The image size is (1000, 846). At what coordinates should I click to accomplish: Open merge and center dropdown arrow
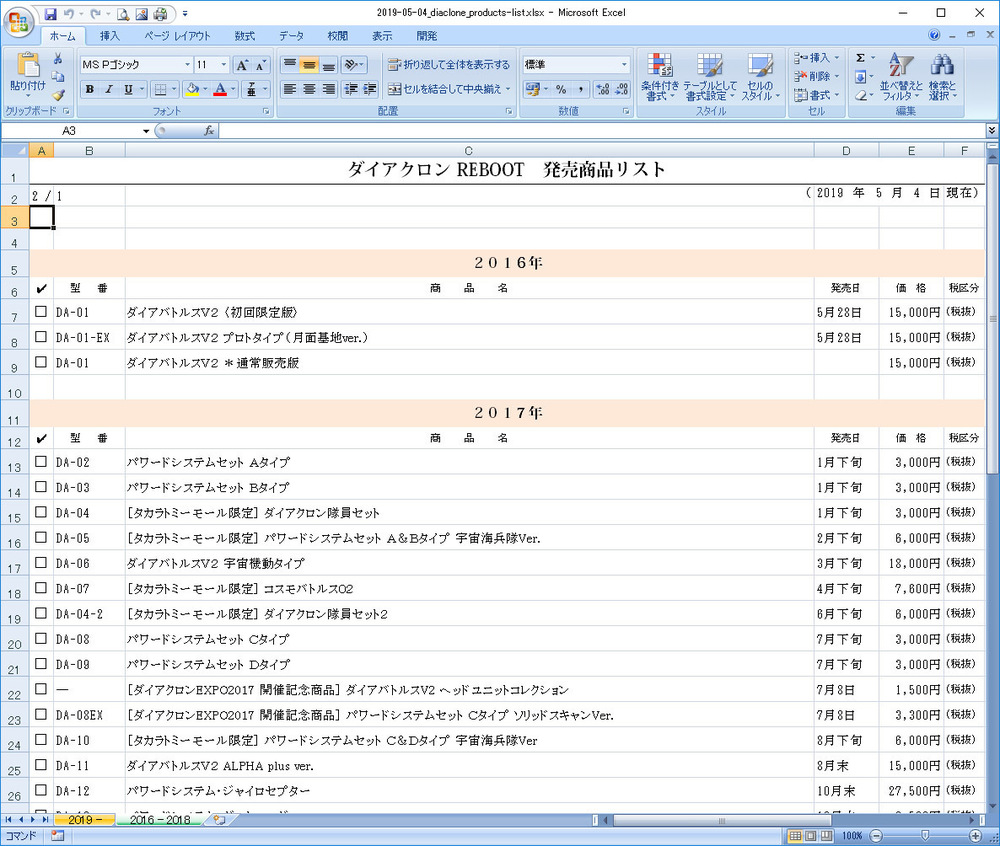click(x=508, y=89)
